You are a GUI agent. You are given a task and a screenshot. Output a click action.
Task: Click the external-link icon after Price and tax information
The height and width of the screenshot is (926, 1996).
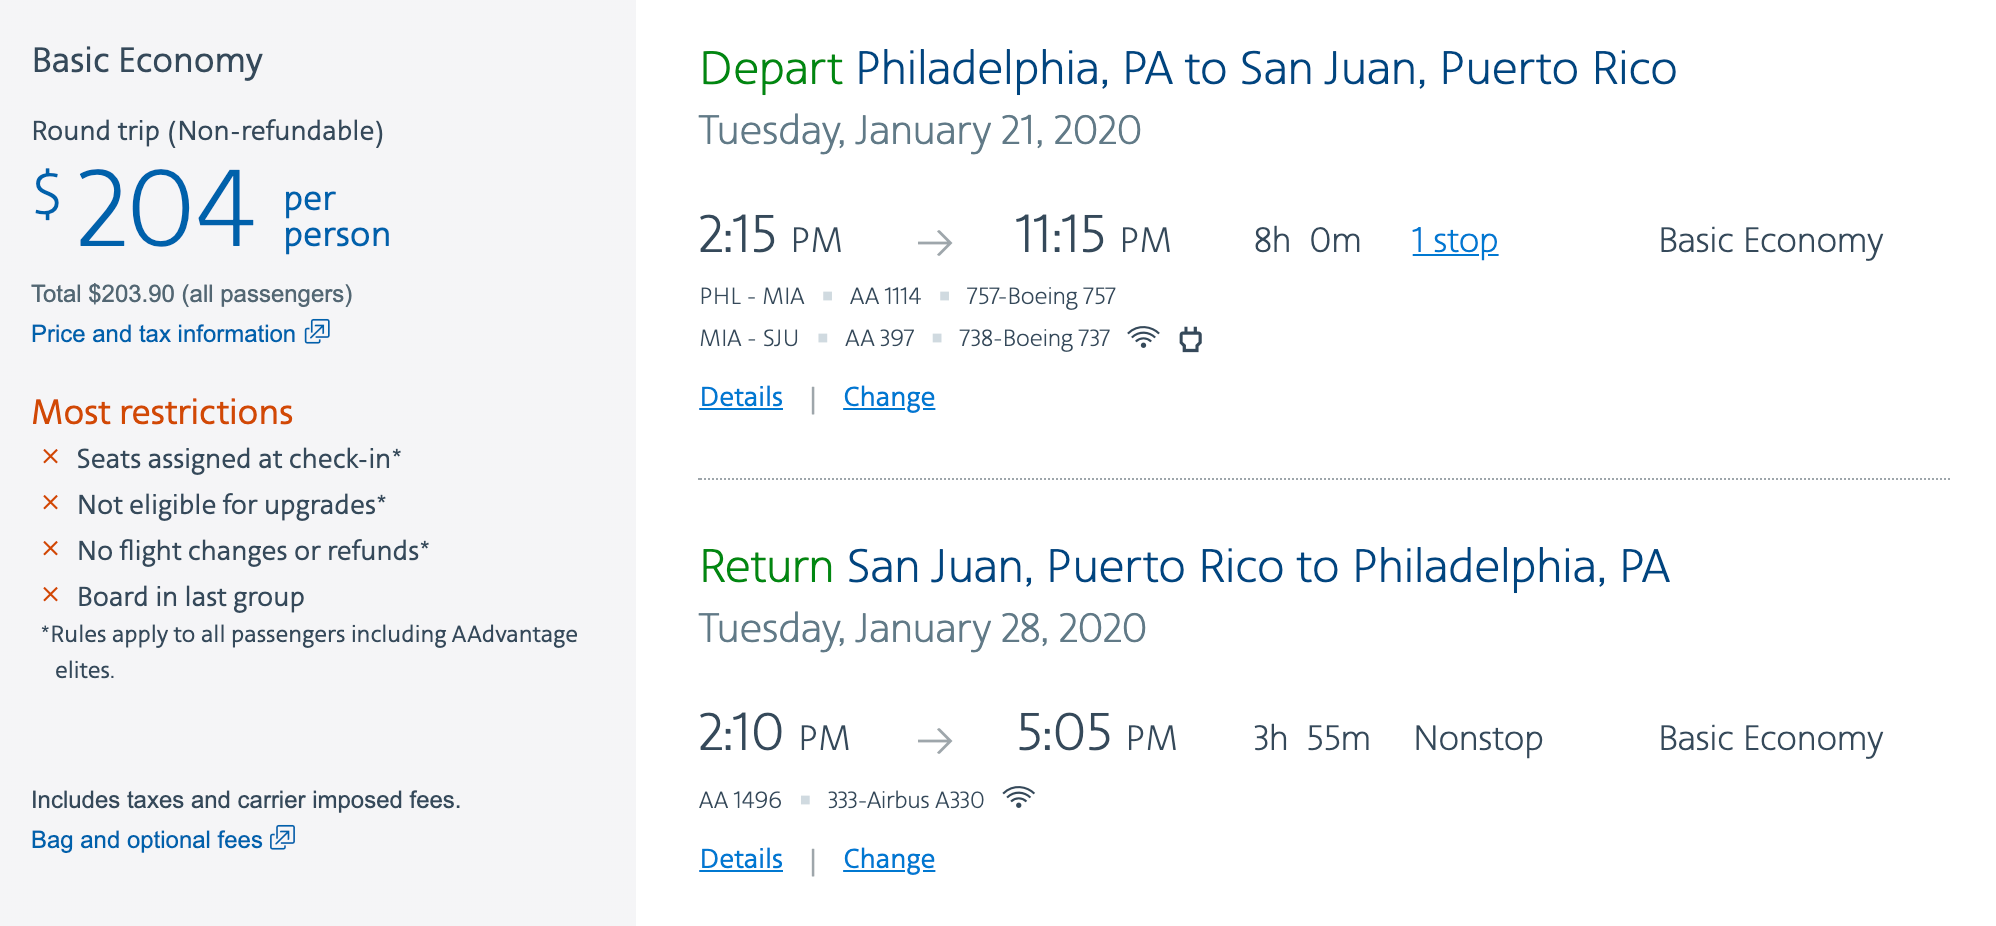tap(317, 332)
